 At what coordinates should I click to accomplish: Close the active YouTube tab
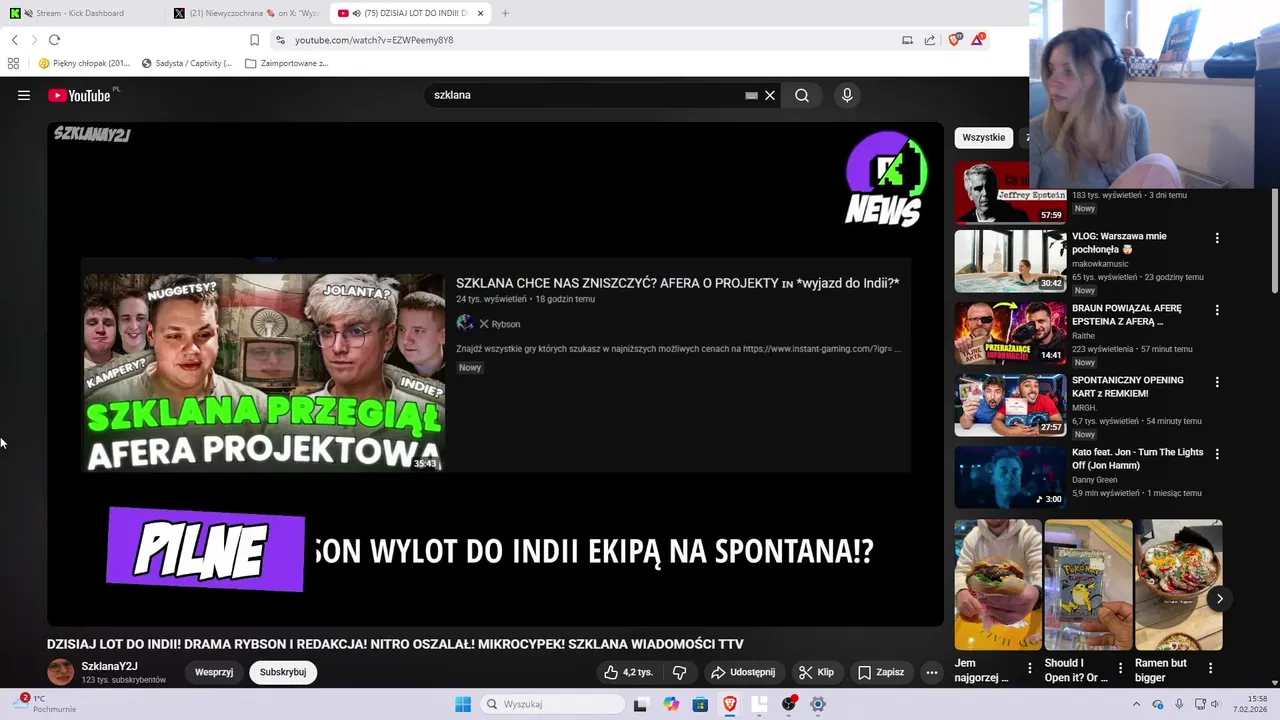[x=481, y=13]
